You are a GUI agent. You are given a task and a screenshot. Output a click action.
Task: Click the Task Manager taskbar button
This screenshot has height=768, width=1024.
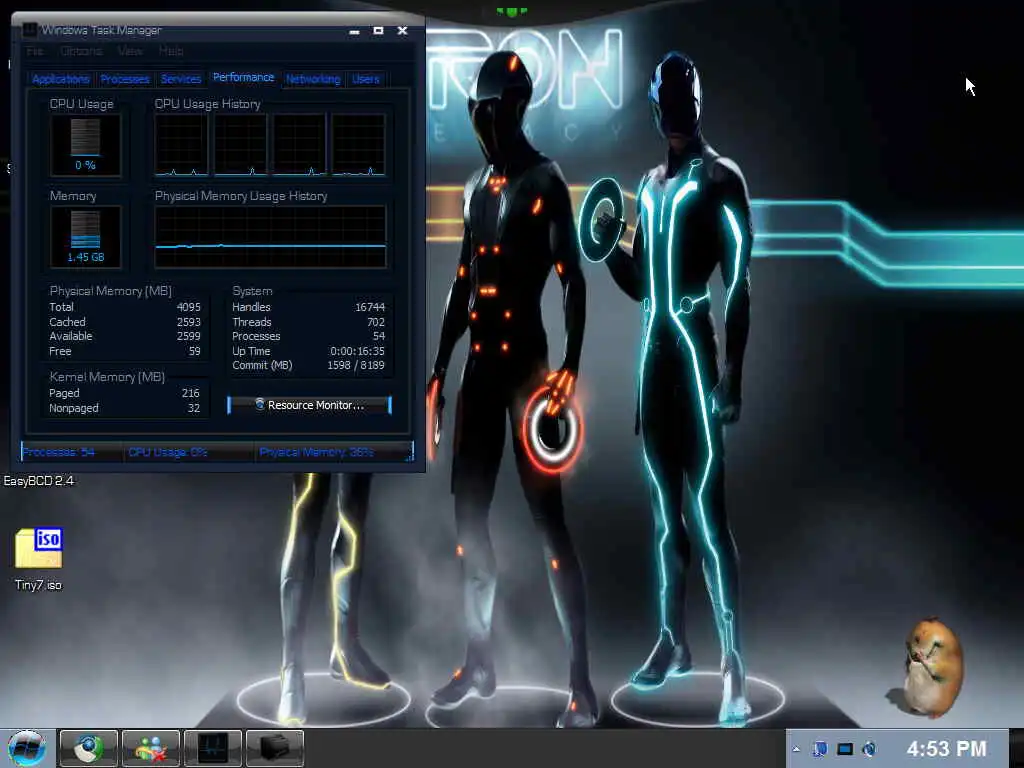(213, 748)
